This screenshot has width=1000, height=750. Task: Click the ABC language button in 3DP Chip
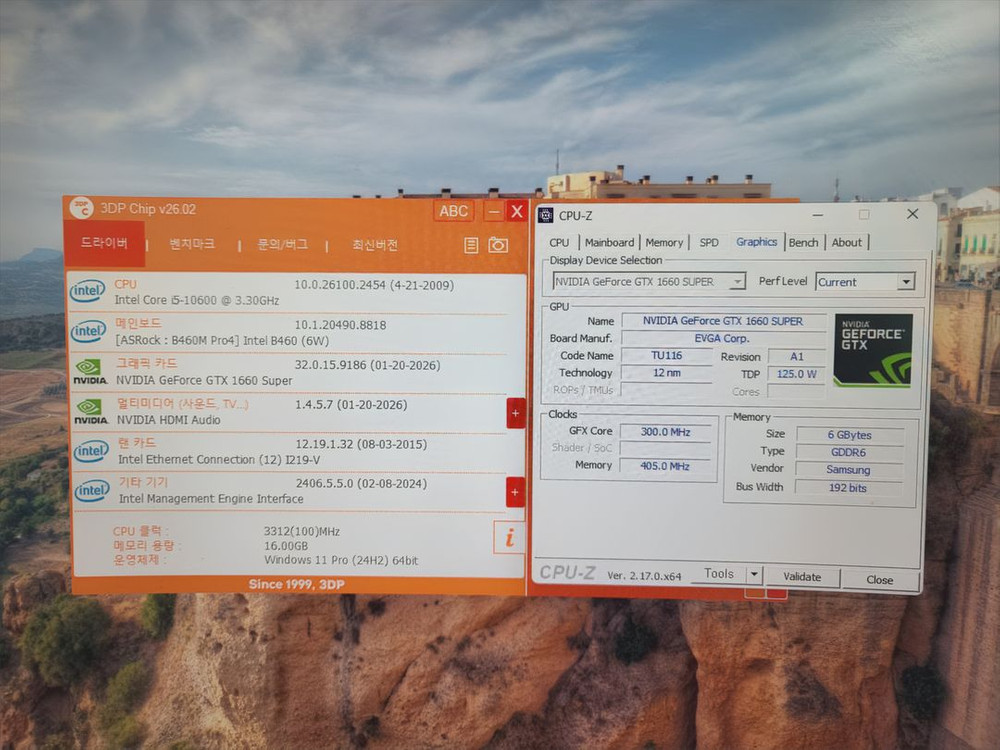453,211
